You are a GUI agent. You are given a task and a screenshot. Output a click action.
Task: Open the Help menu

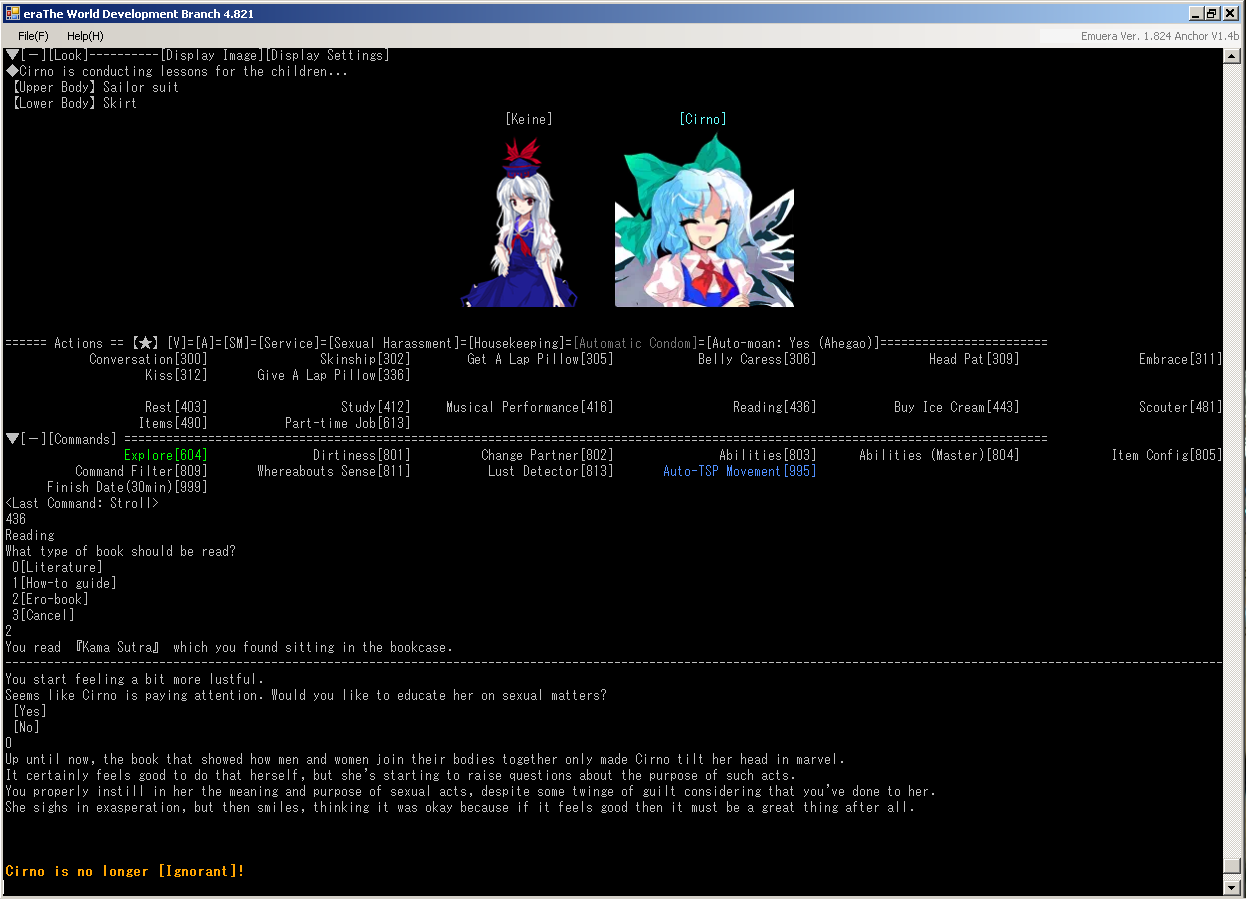tap(85, 36)
